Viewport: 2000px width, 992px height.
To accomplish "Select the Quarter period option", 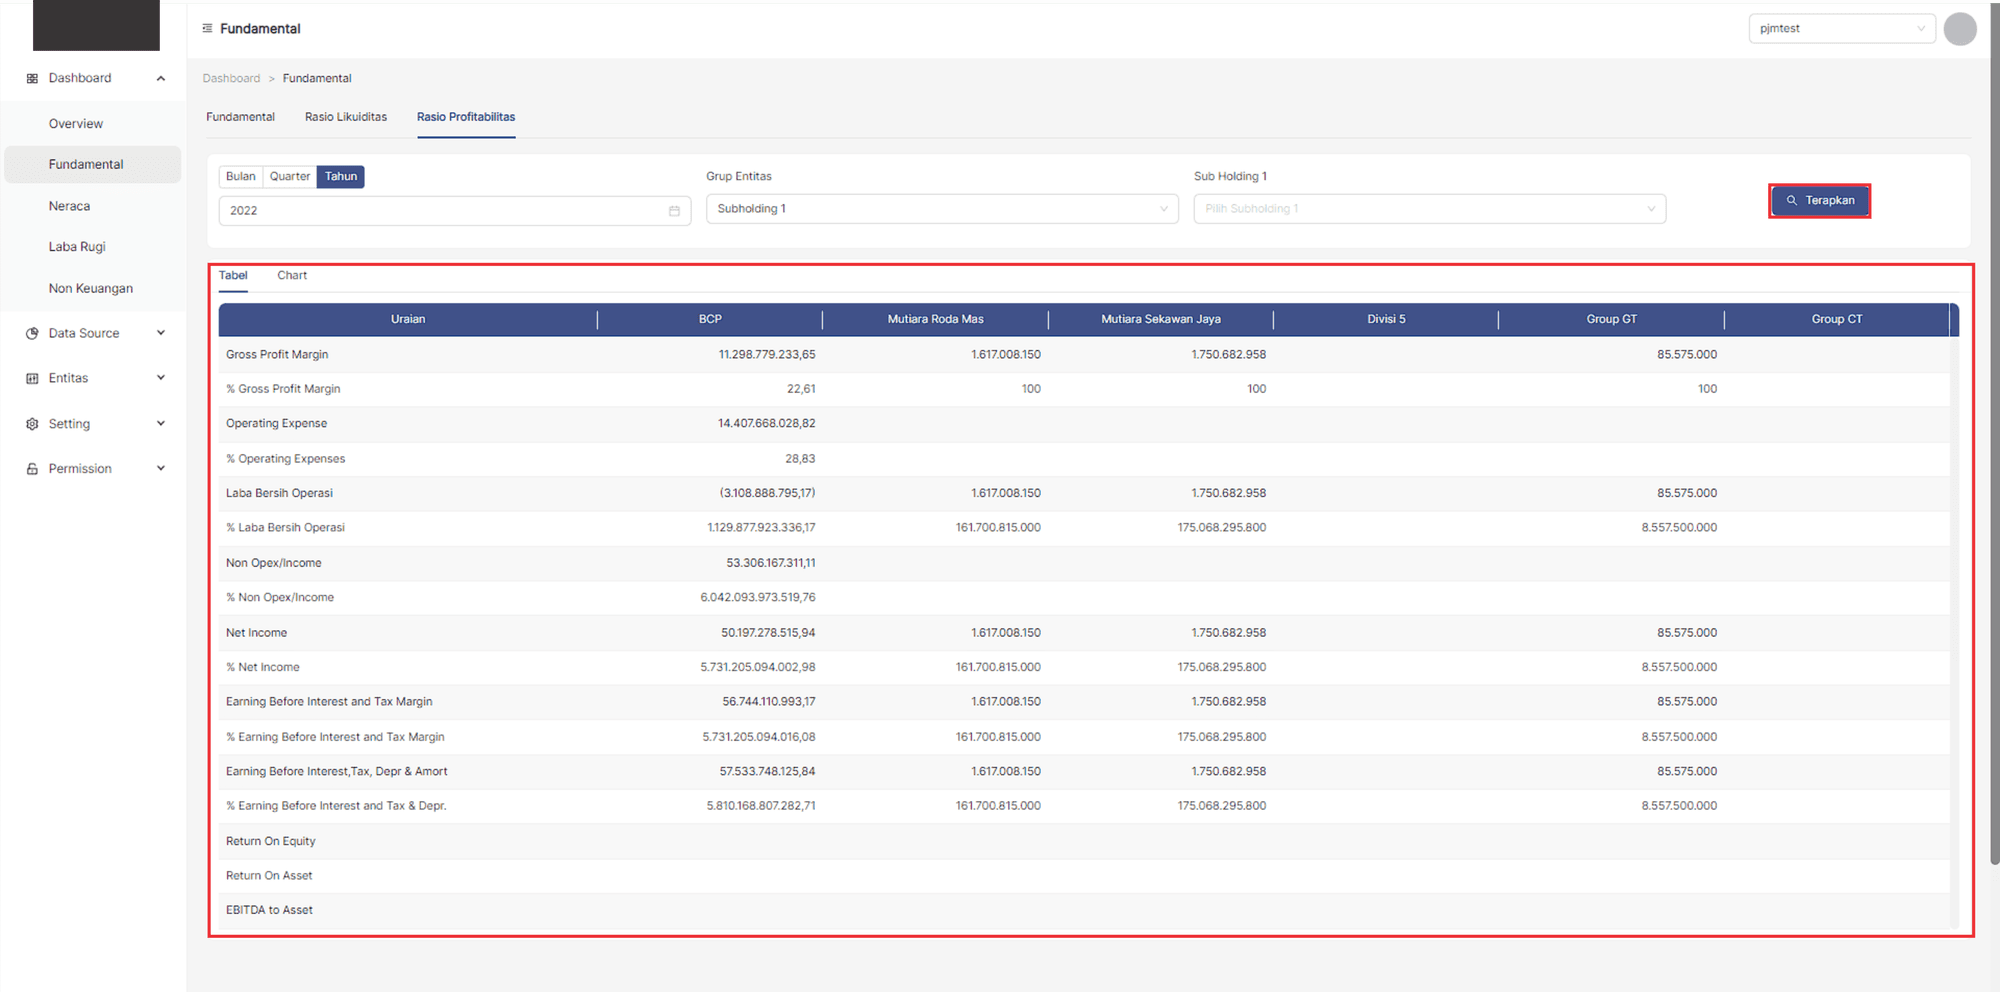I will [290, 177].
